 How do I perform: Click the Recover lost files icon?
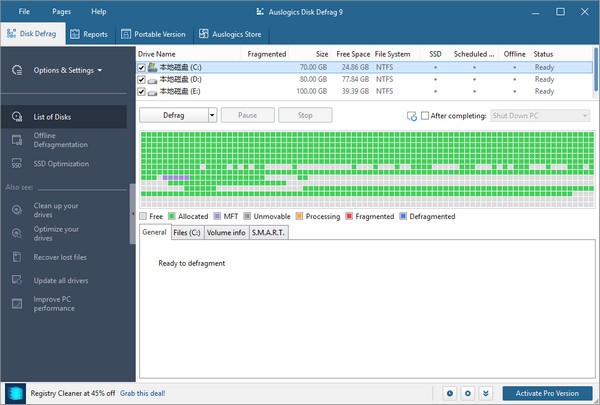coord(17,257)
